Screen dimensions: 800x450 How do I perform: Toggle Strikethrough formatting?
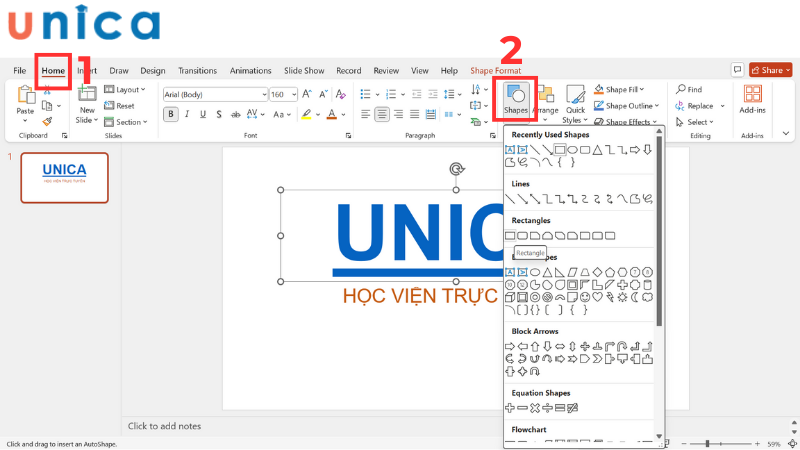[x=235, y=115]
